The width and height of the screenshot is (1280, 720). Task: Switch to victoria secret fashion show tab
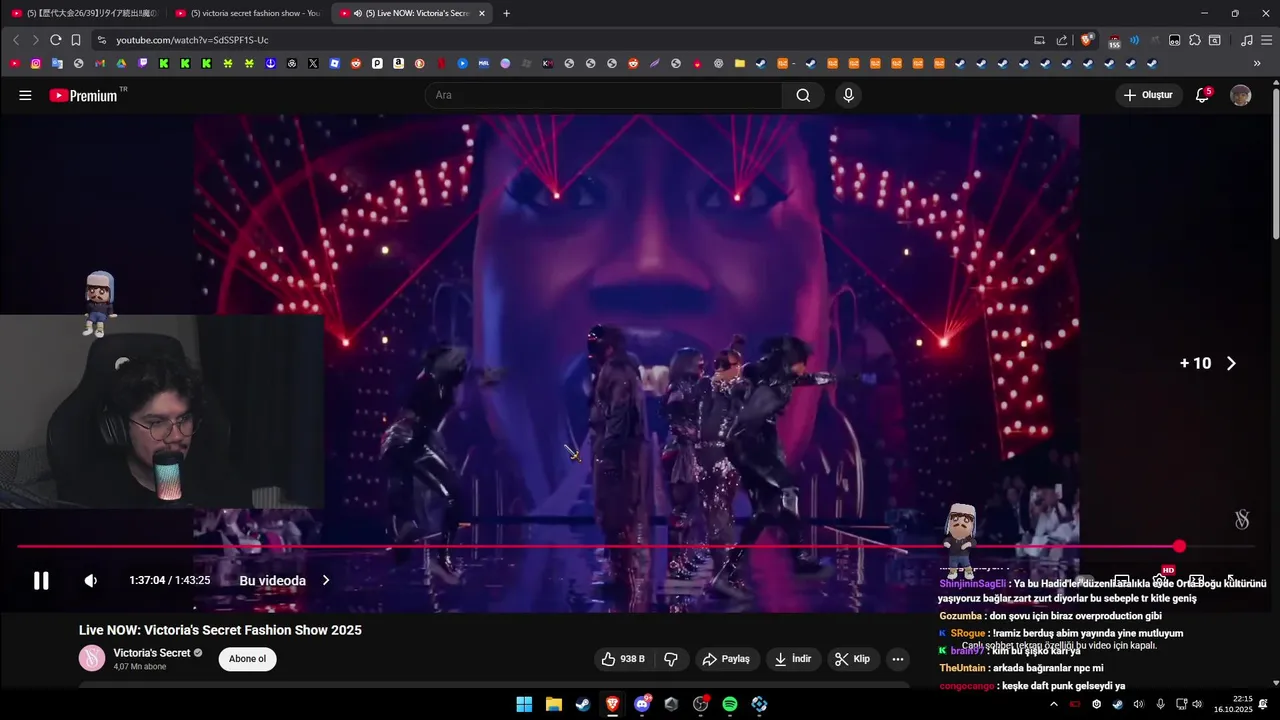point(246,13)
